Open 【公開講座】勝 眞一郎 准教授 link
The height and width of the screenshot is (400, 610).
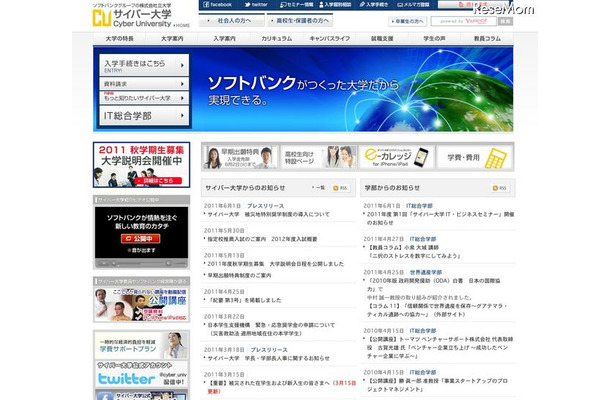click(438, 385)
